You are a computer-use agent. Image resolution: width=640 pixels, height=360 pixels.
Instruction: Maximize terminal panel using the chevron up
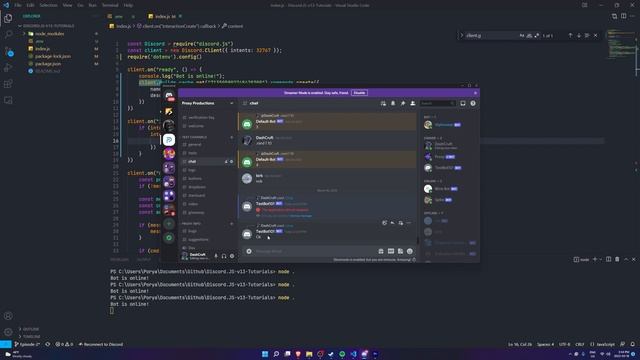626,259
